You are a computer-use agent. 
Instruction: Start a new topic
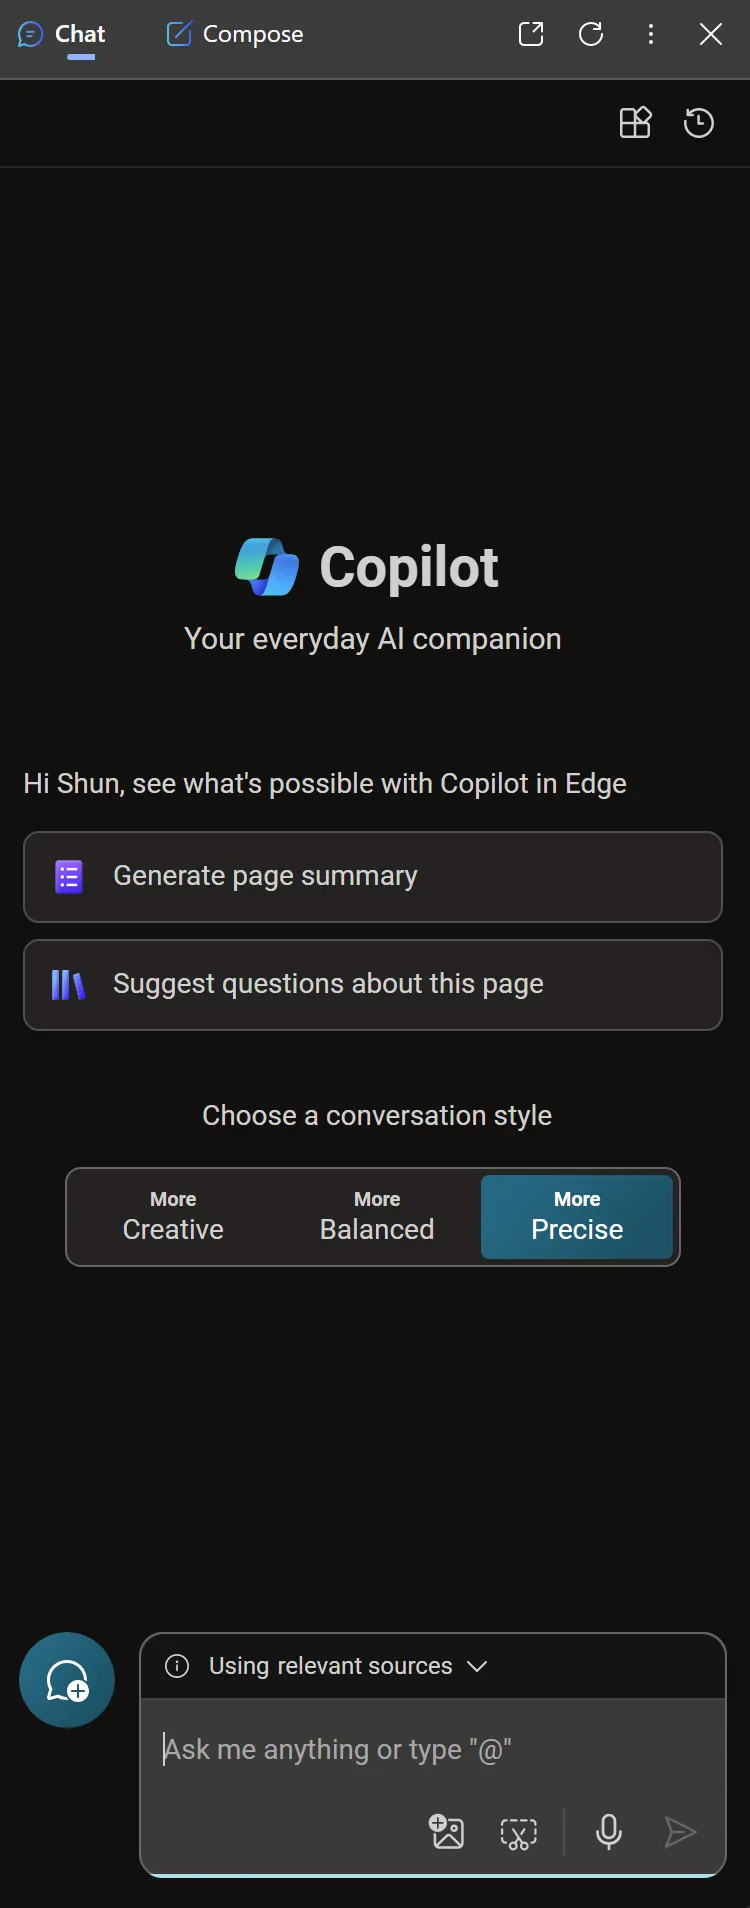click(x=67, y=1680)
